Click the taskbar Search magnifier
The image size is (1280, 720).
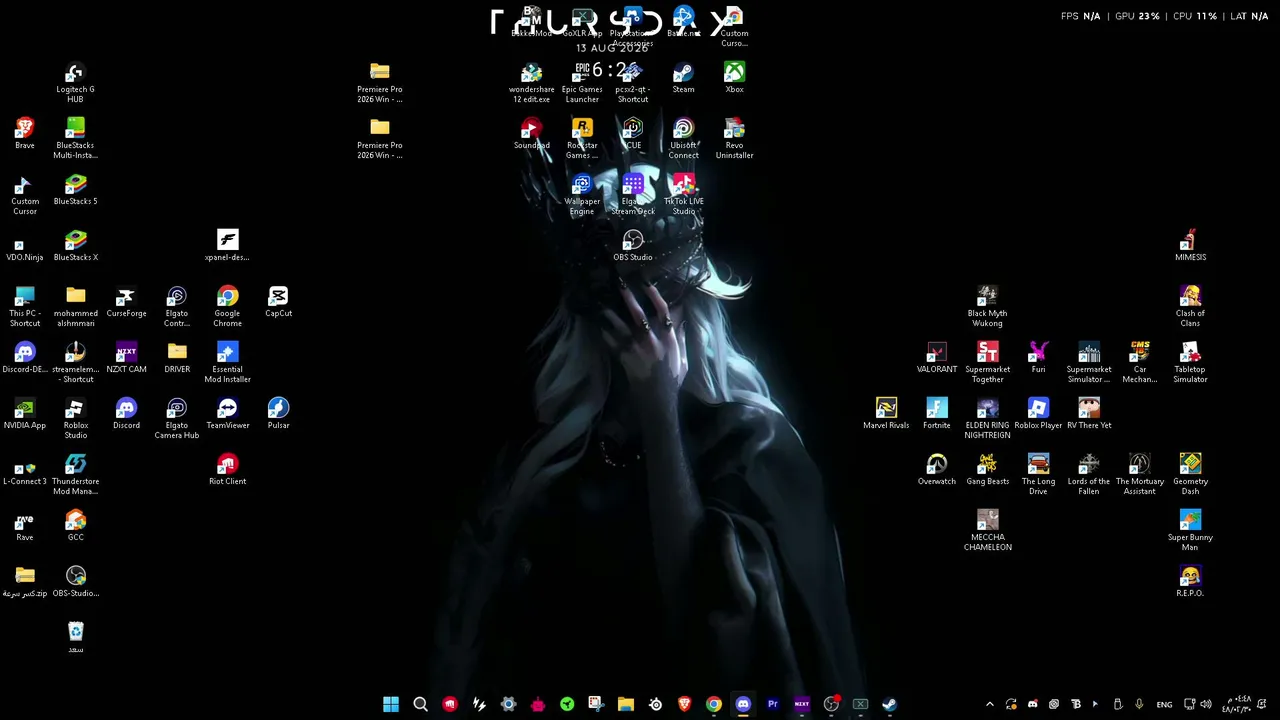coord(420,704)
